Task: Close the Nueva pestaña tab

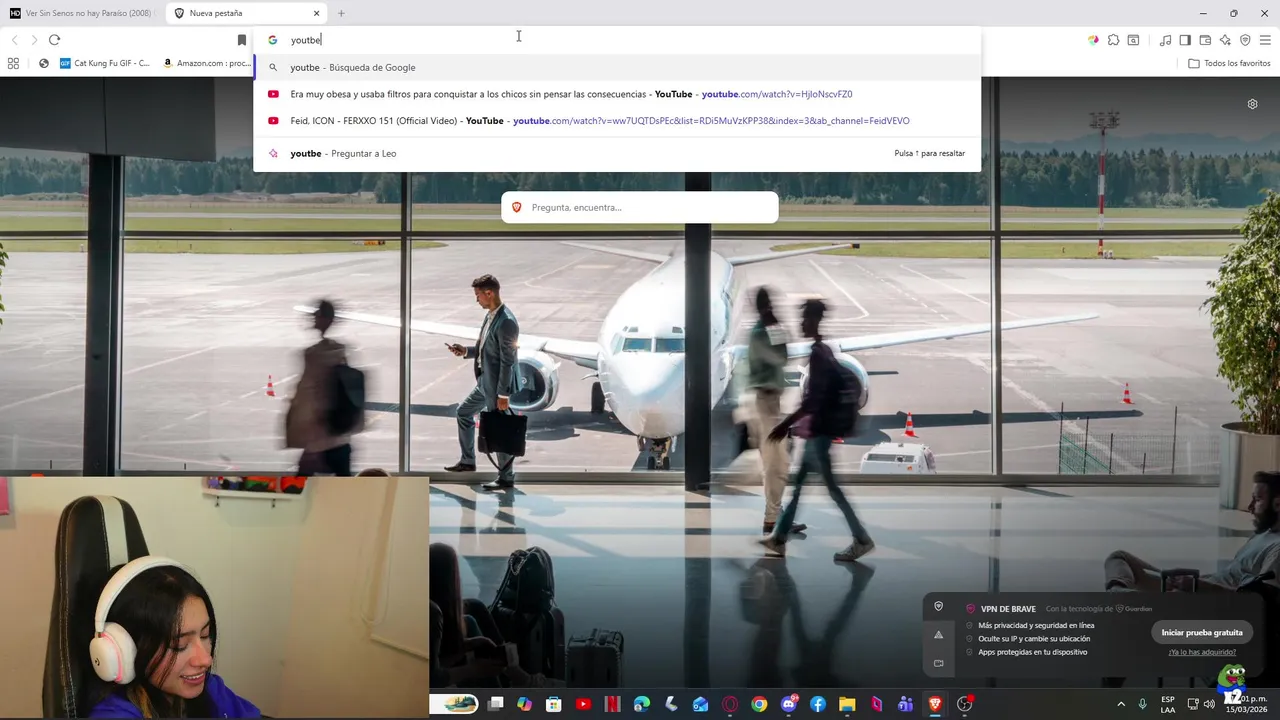Action: (316, 13)
